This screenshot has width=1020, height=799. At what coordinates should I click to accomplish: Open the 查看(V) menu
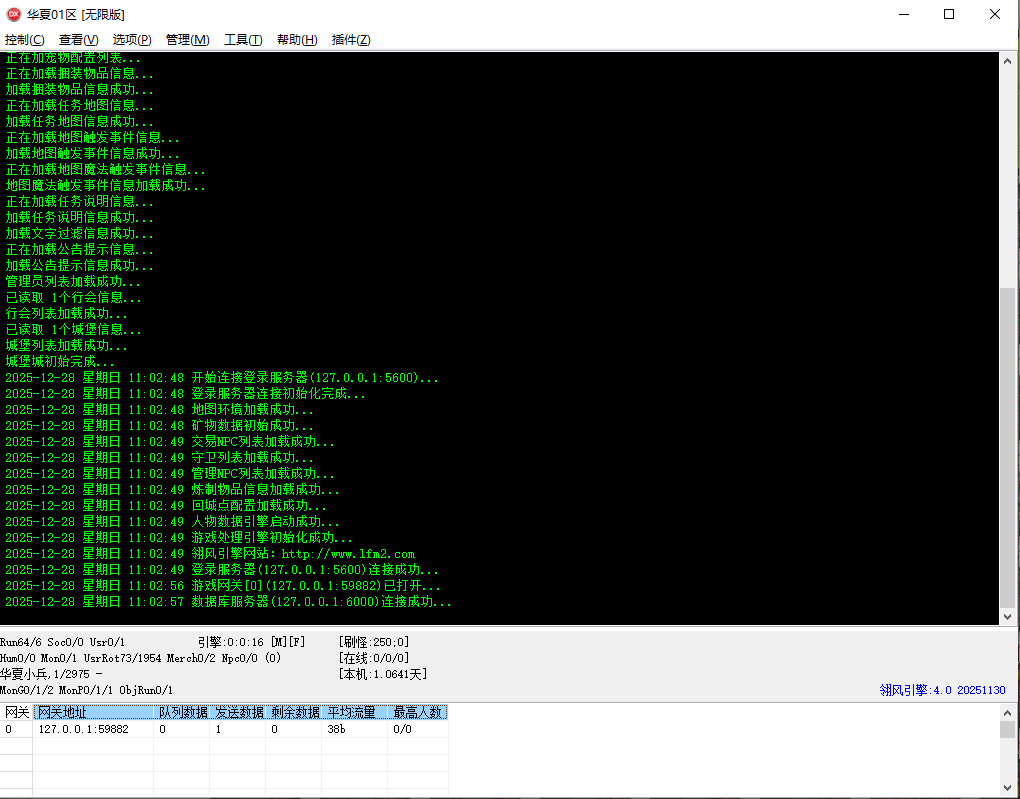(x=78, y=40)
